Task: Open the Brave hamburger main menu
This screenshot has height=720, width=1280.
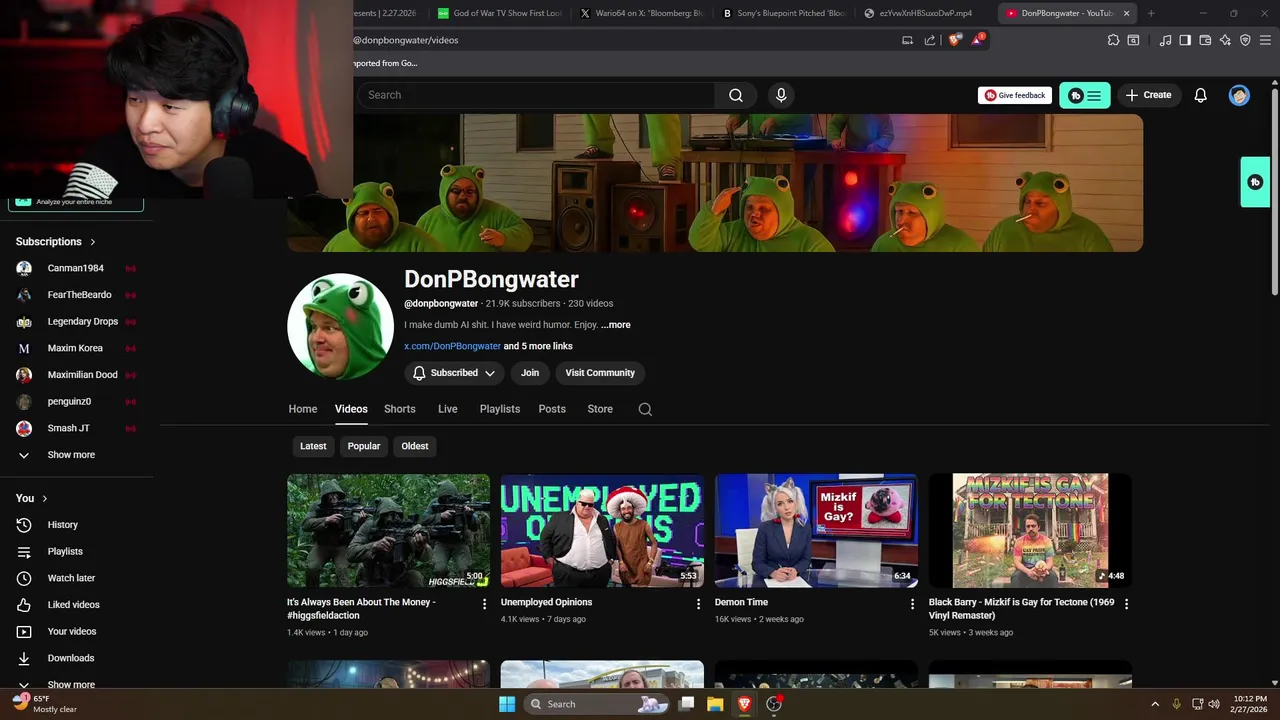Action: pos(1266,40)
